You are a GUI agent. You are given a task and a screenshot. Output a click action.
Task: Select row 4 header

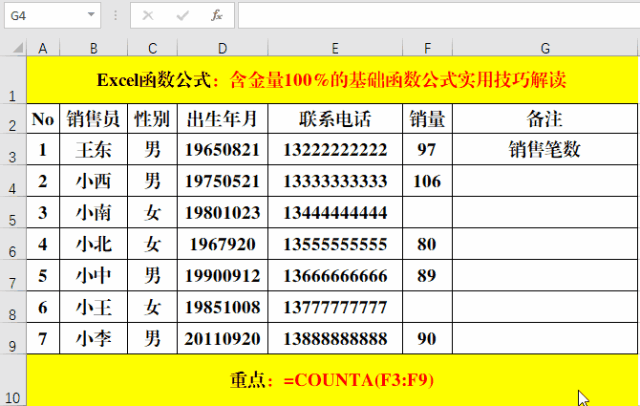(x=13, y=181)
